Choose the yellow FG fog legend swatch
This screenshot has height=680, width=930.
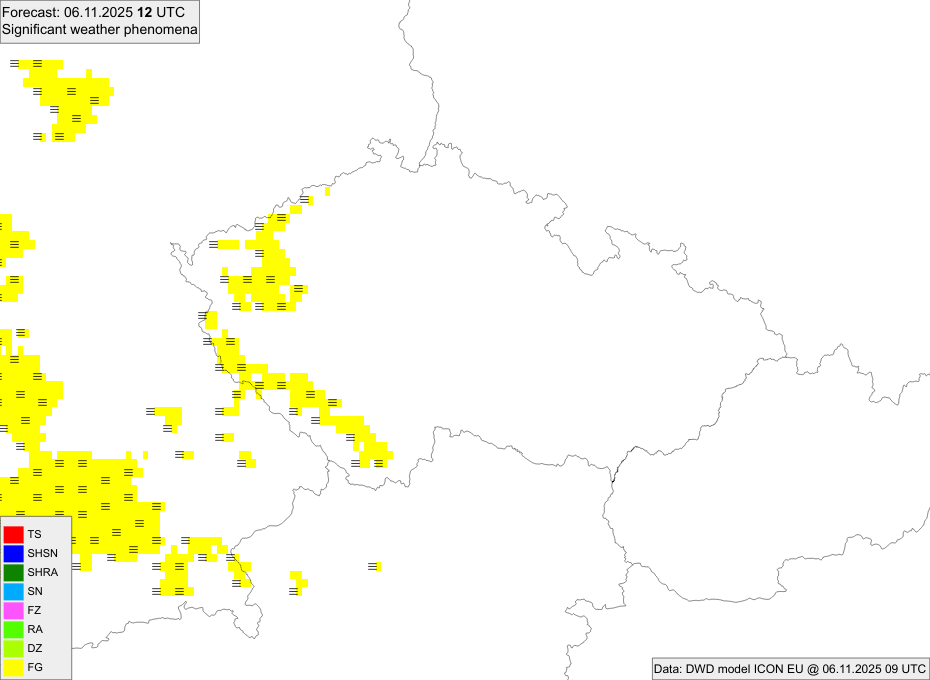13,667
